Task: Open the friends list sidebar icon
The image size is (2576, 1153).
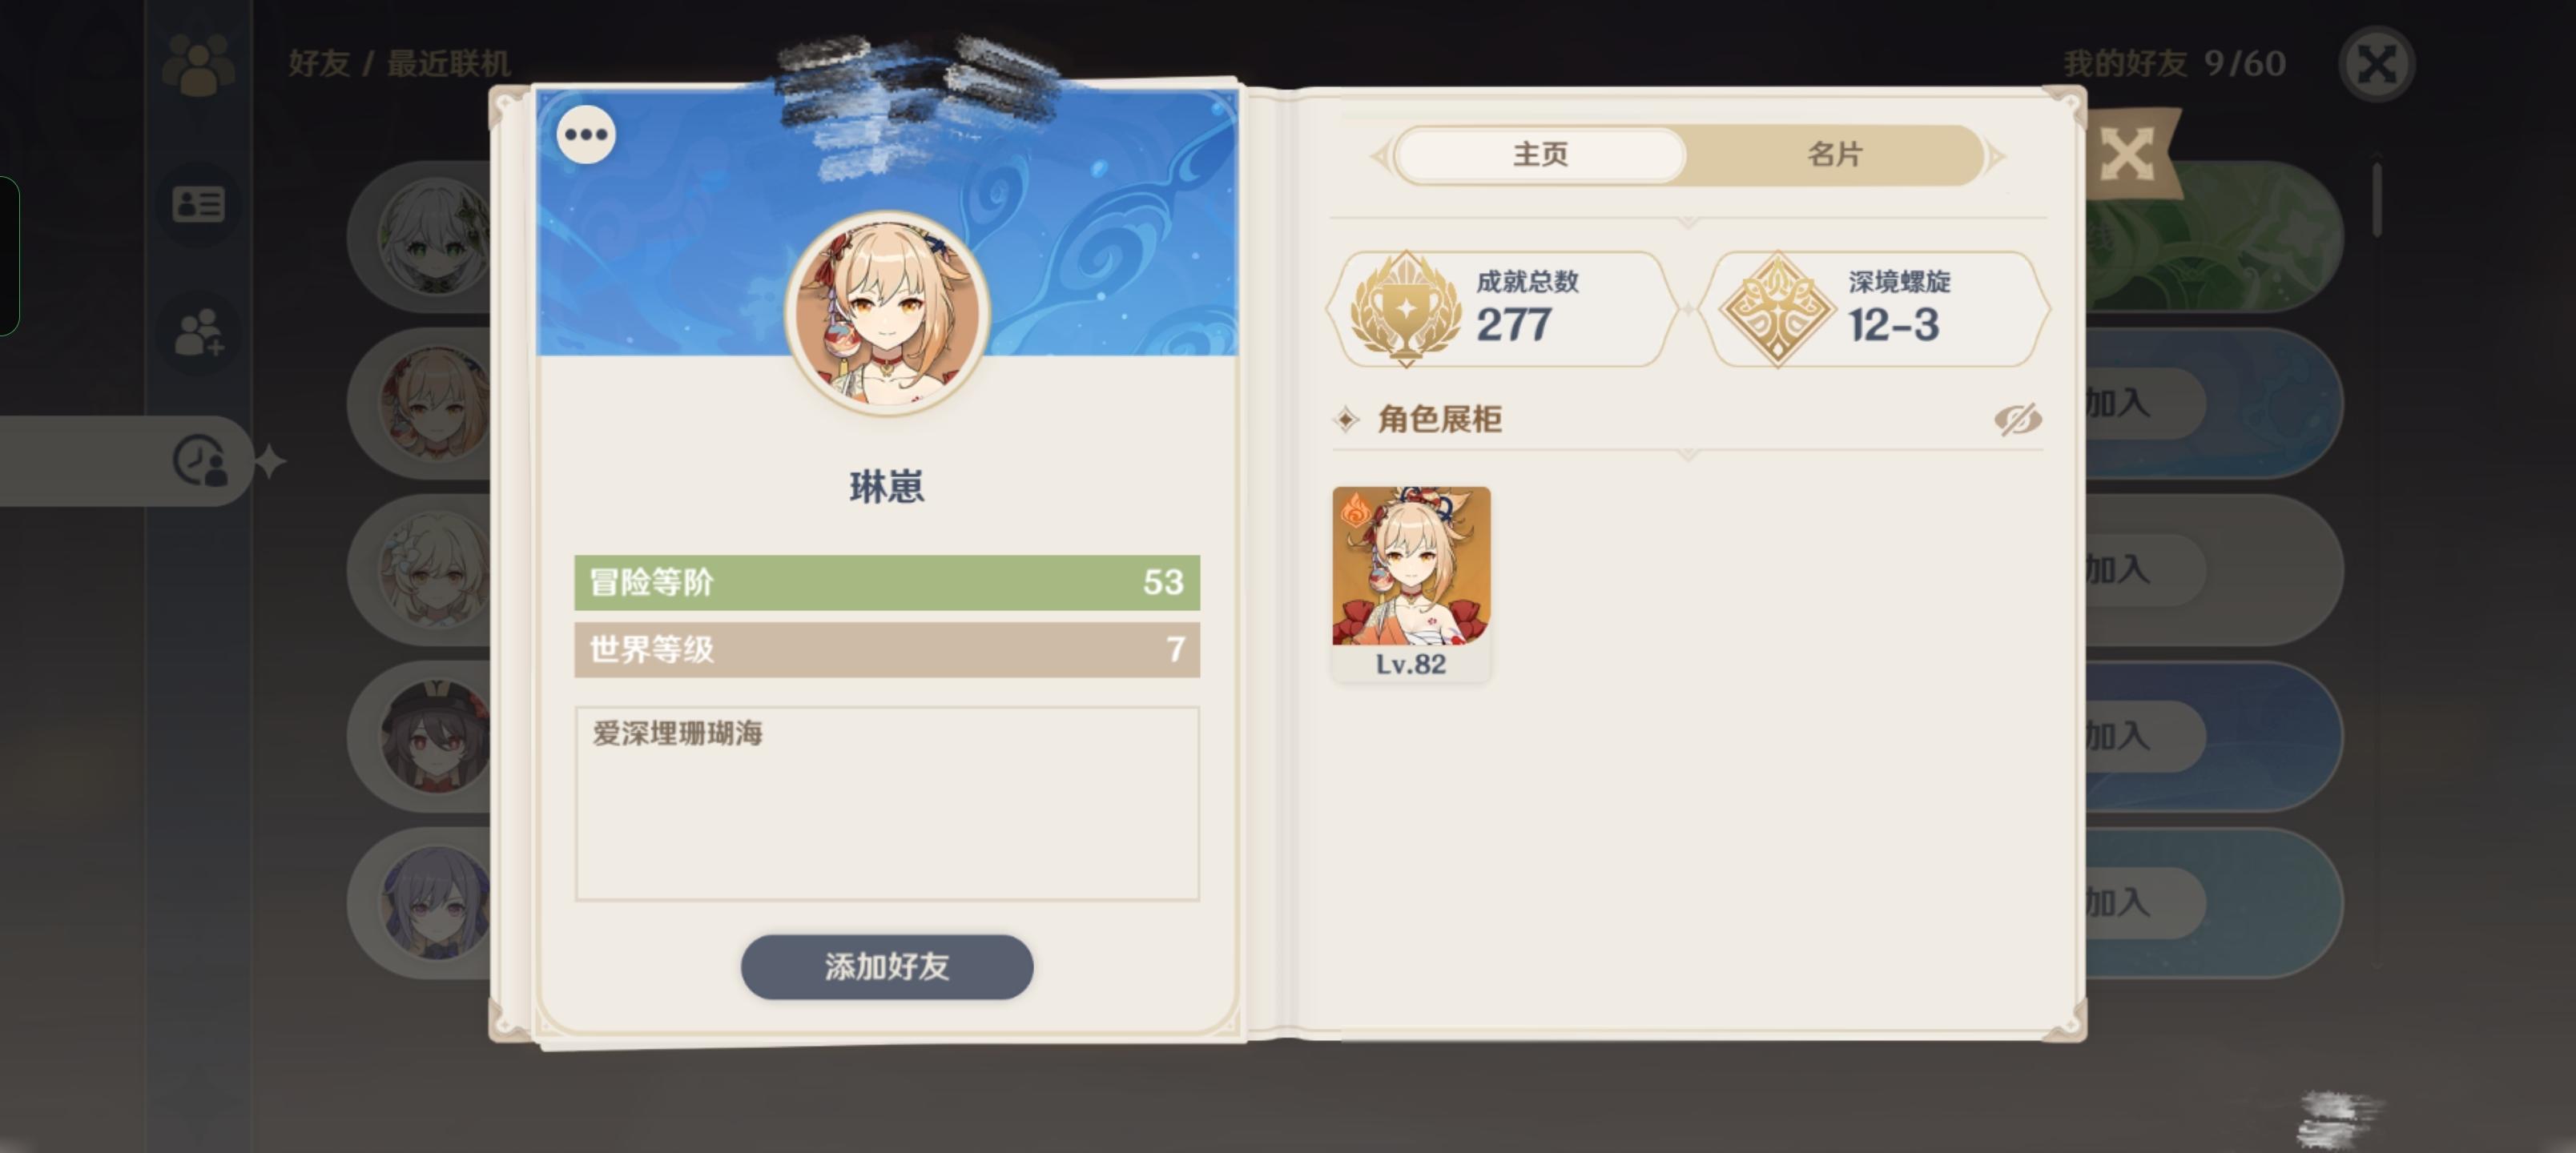Action: point(198,66)
